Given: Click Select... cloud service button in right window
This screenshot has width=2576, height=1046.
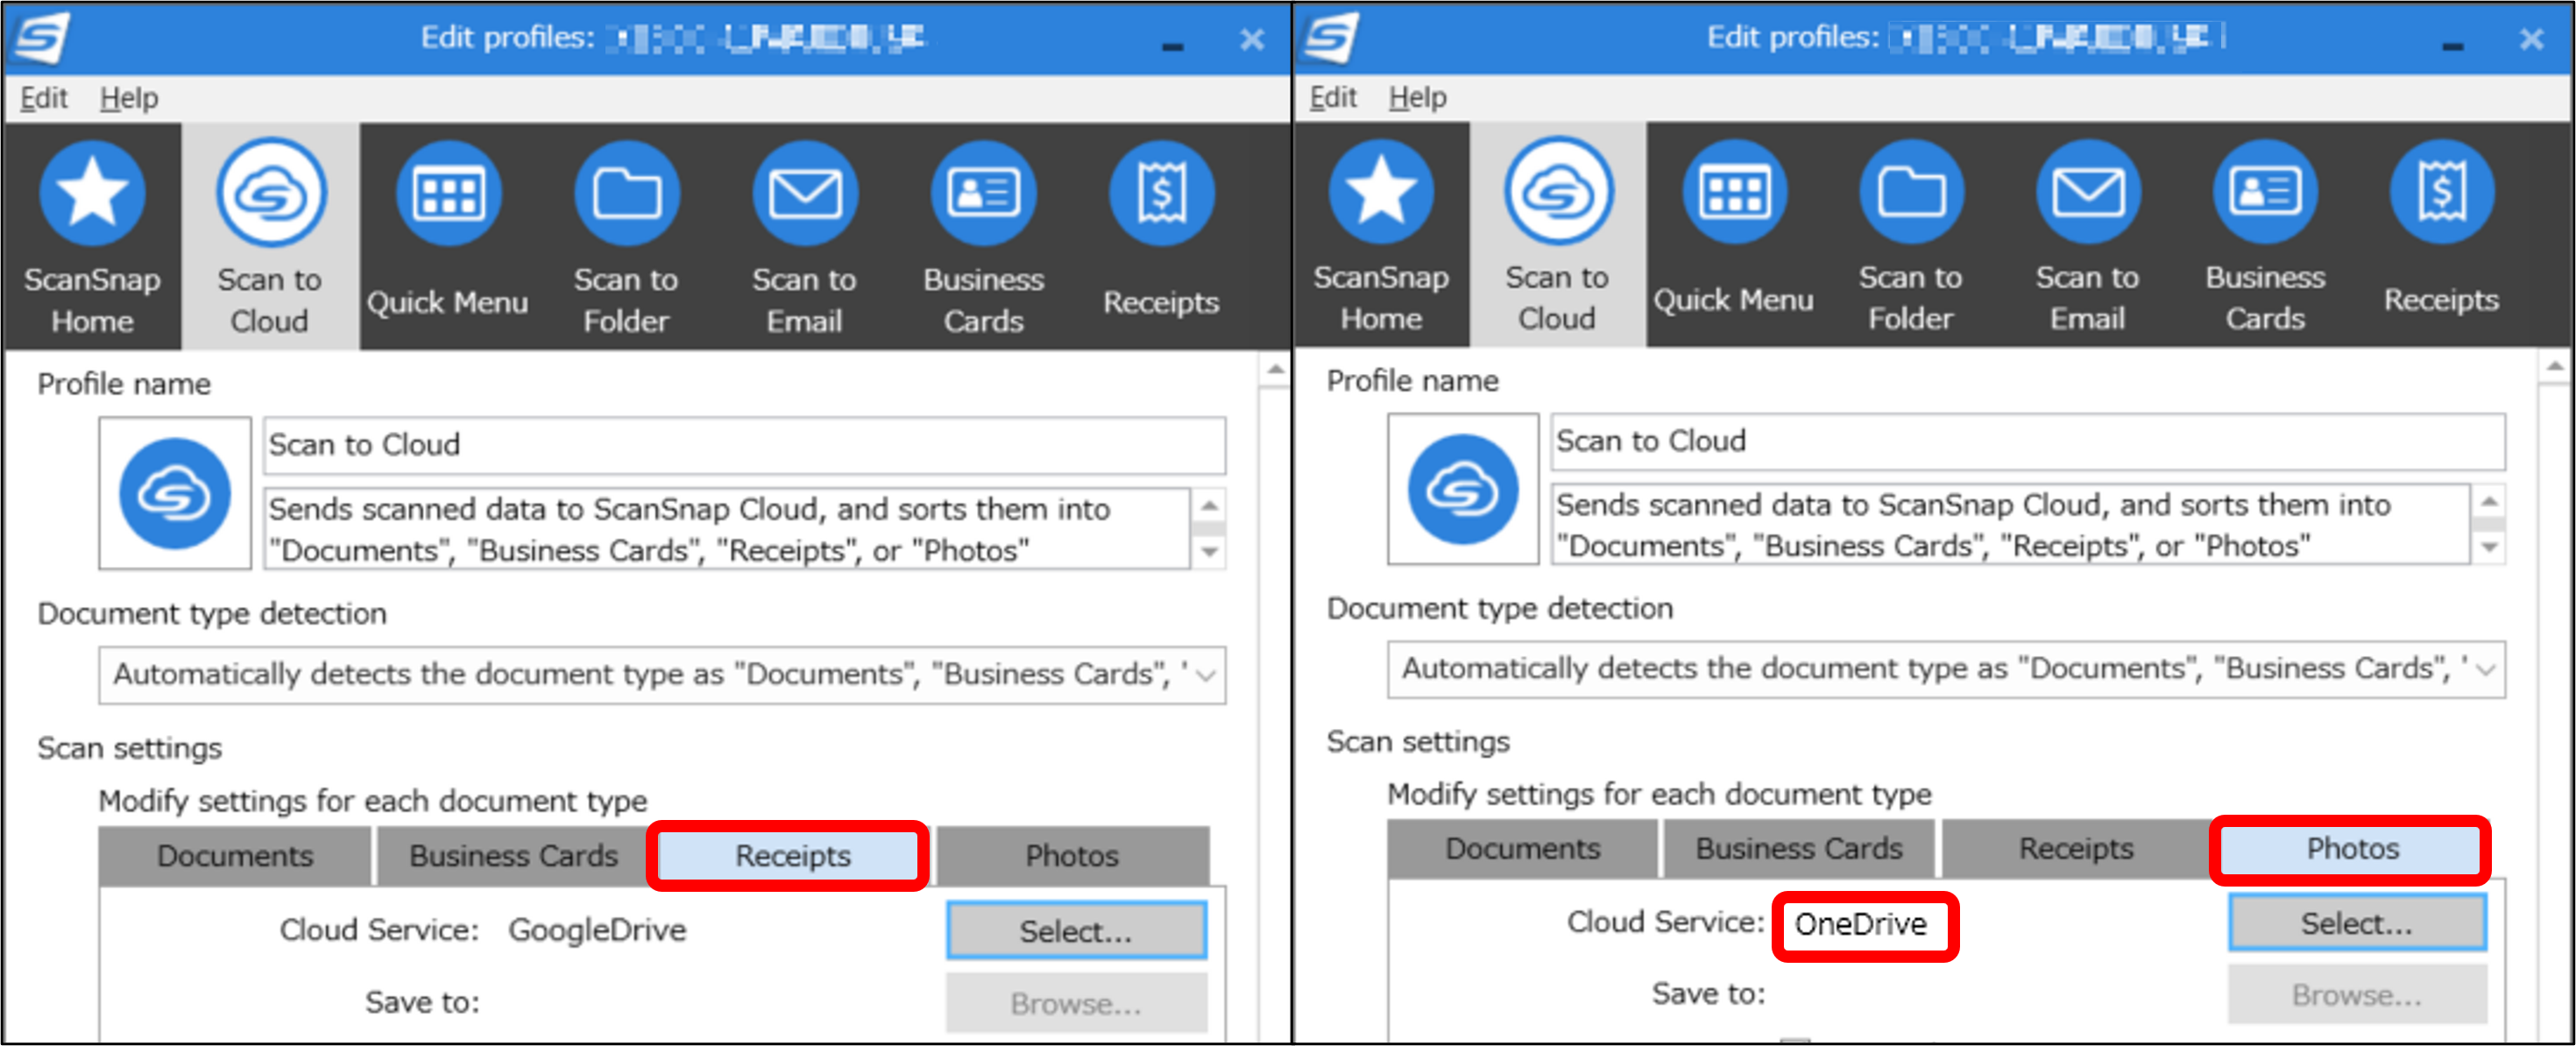Looking at the screenshot, I should coord(2356,923).
